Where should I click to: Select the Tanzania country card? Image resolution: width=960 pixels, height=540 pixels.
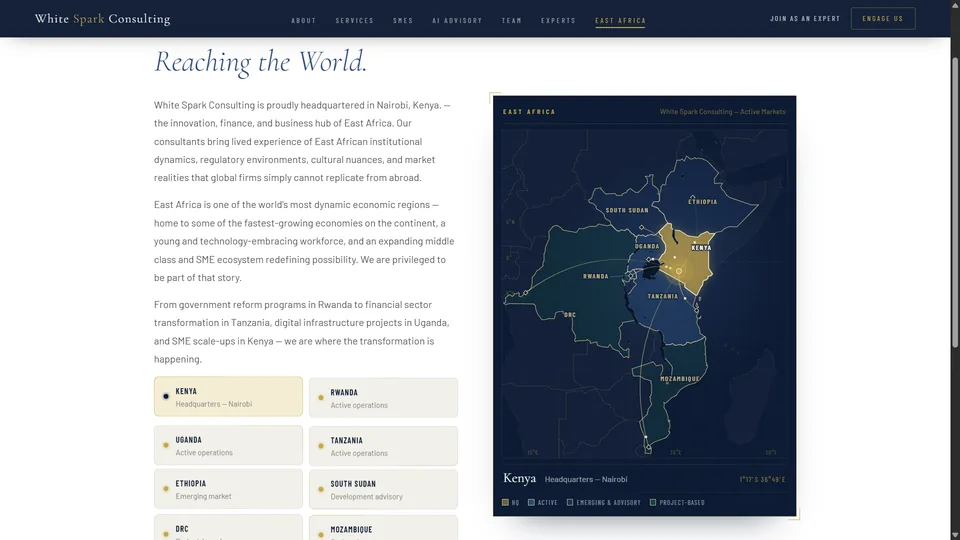383,446
